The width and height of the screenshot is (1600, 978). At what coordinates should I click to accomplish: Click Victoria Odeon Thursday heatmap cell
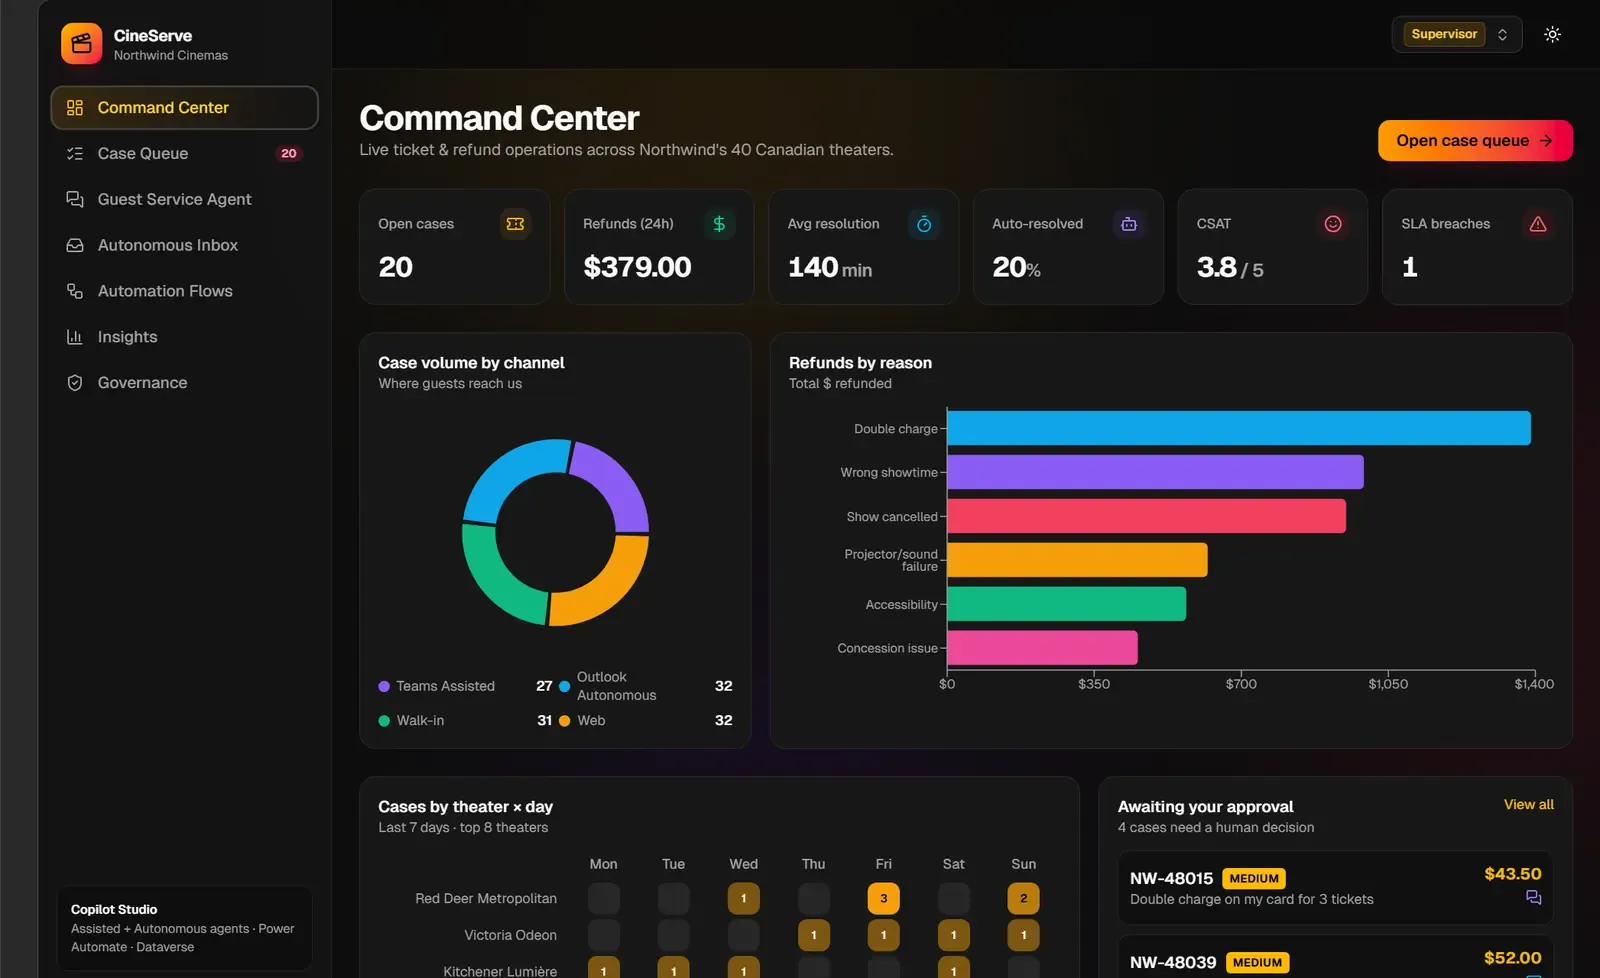pos(814,935)
